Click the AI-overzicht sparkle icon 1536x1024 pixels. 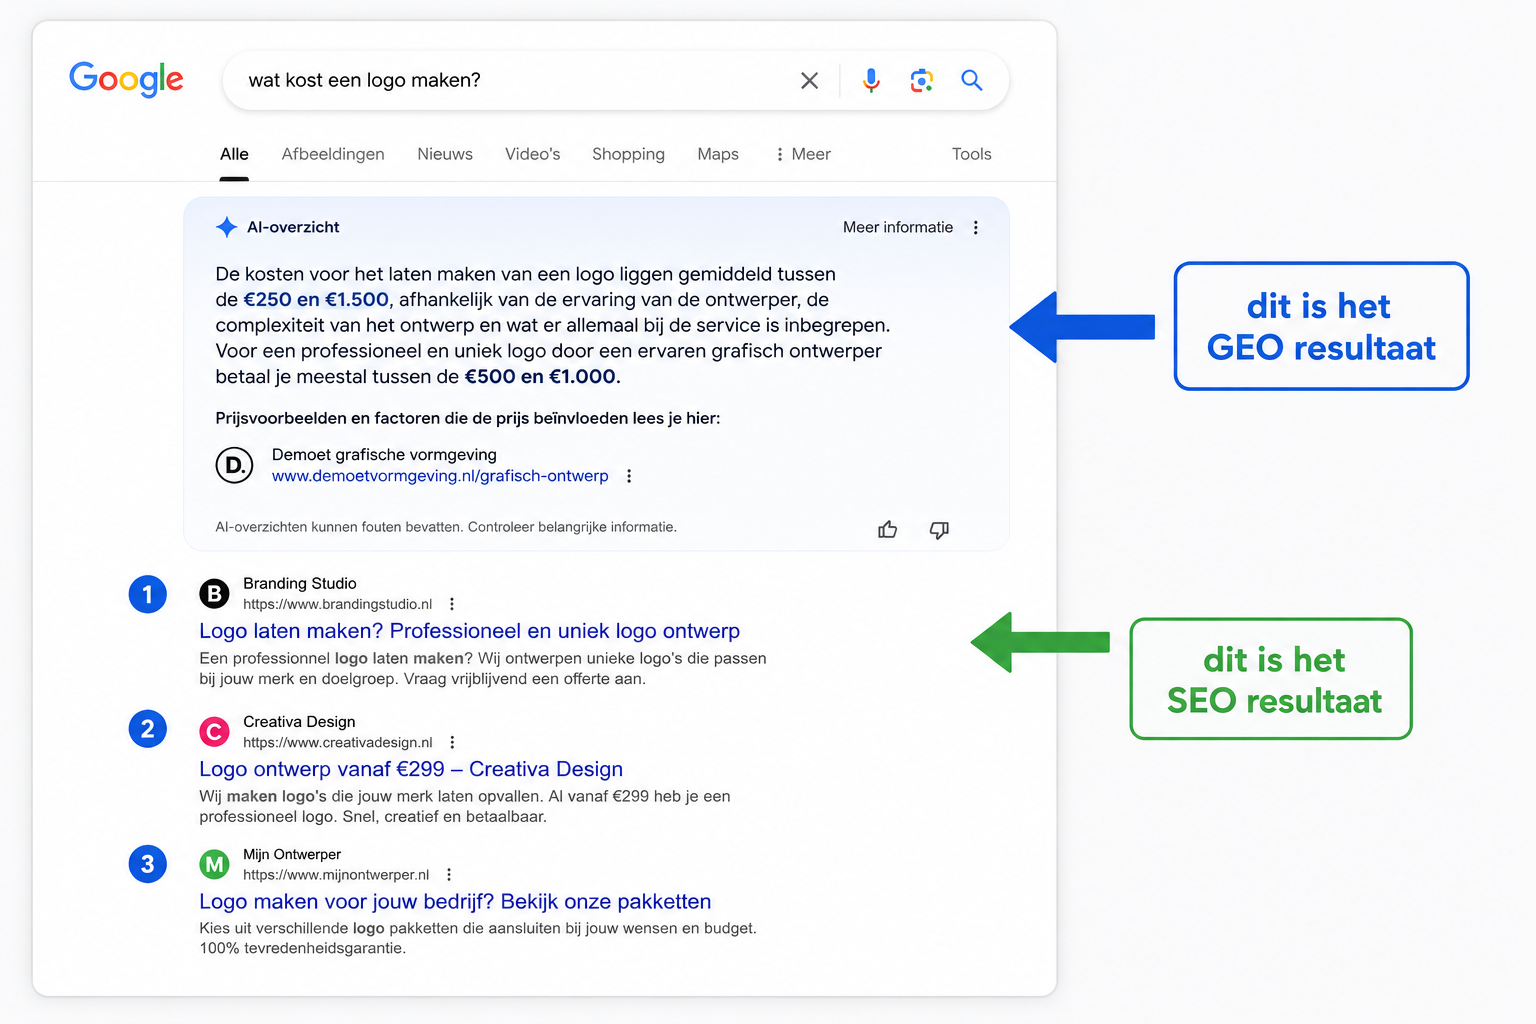coord(227,227)
